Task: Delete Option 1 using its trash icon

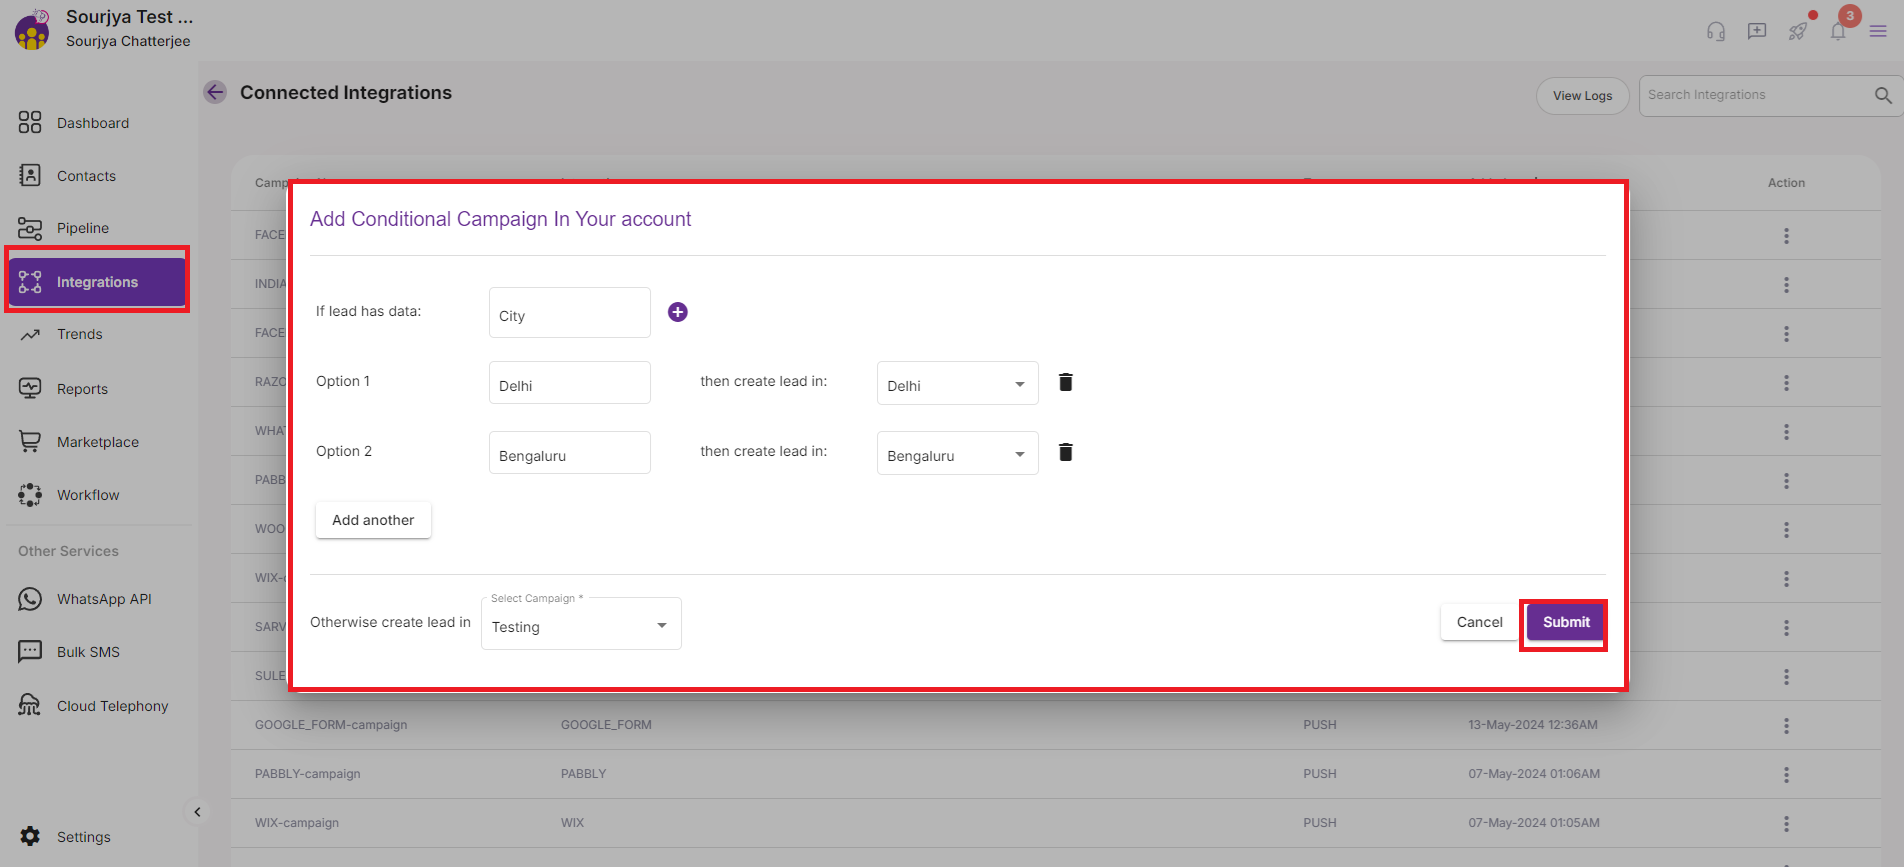Action: (x=1065, y=382)
